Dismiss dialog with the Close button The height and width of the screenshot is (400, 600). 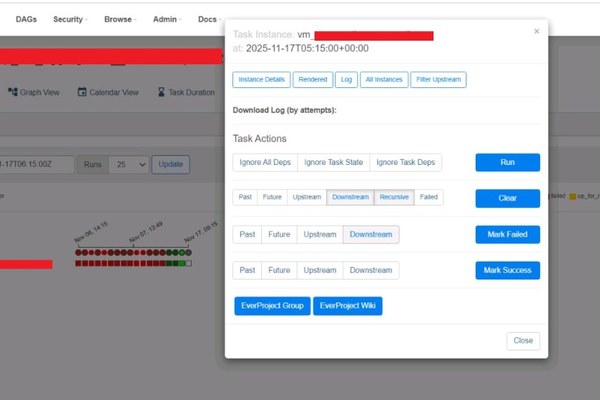click(523, 341)
